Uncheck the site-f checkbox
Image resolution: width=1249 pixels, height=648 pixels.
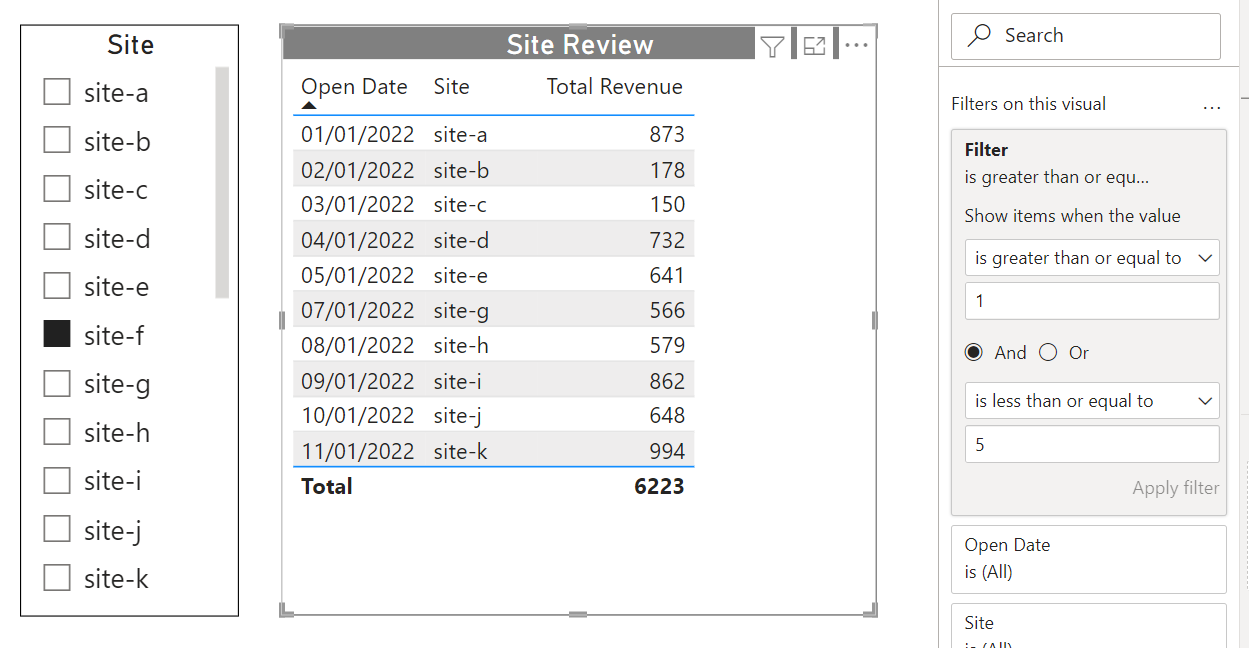click(57, 335)
